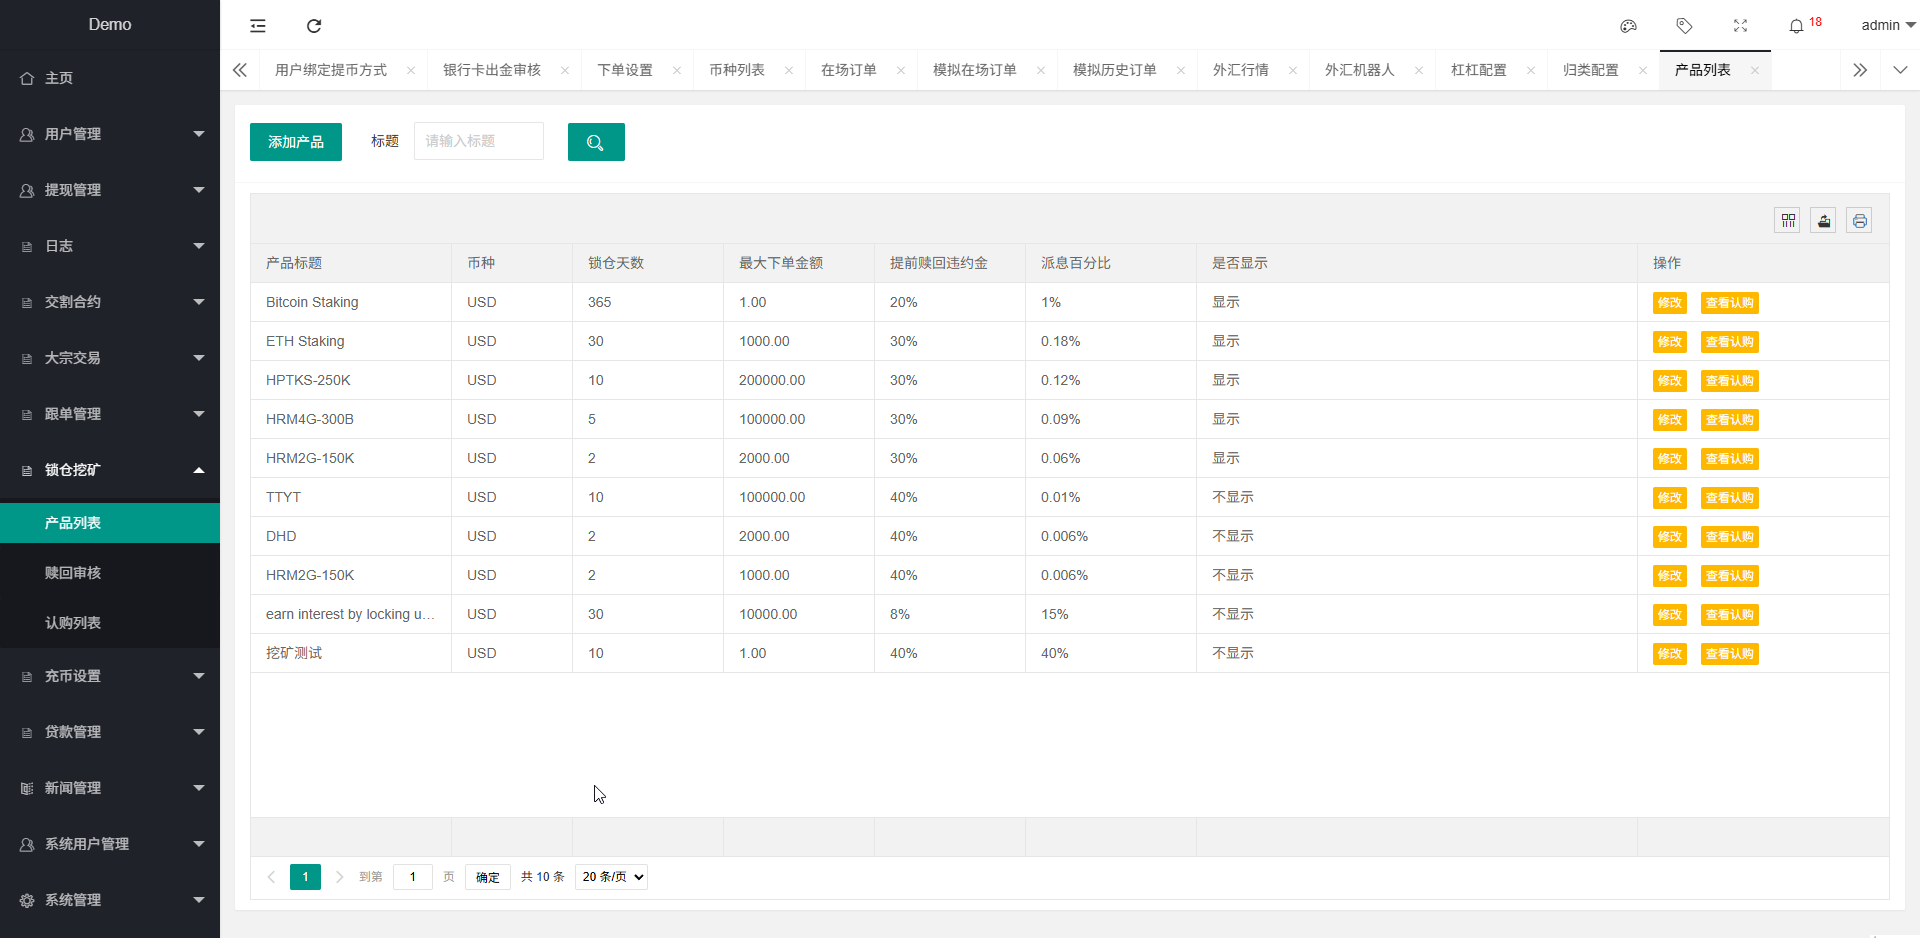Viewport: 1920px width, 938px height.
Task: Click 查看认购 for ETH Staking row
Action: pyautogui.click(x=1729, y=342)
